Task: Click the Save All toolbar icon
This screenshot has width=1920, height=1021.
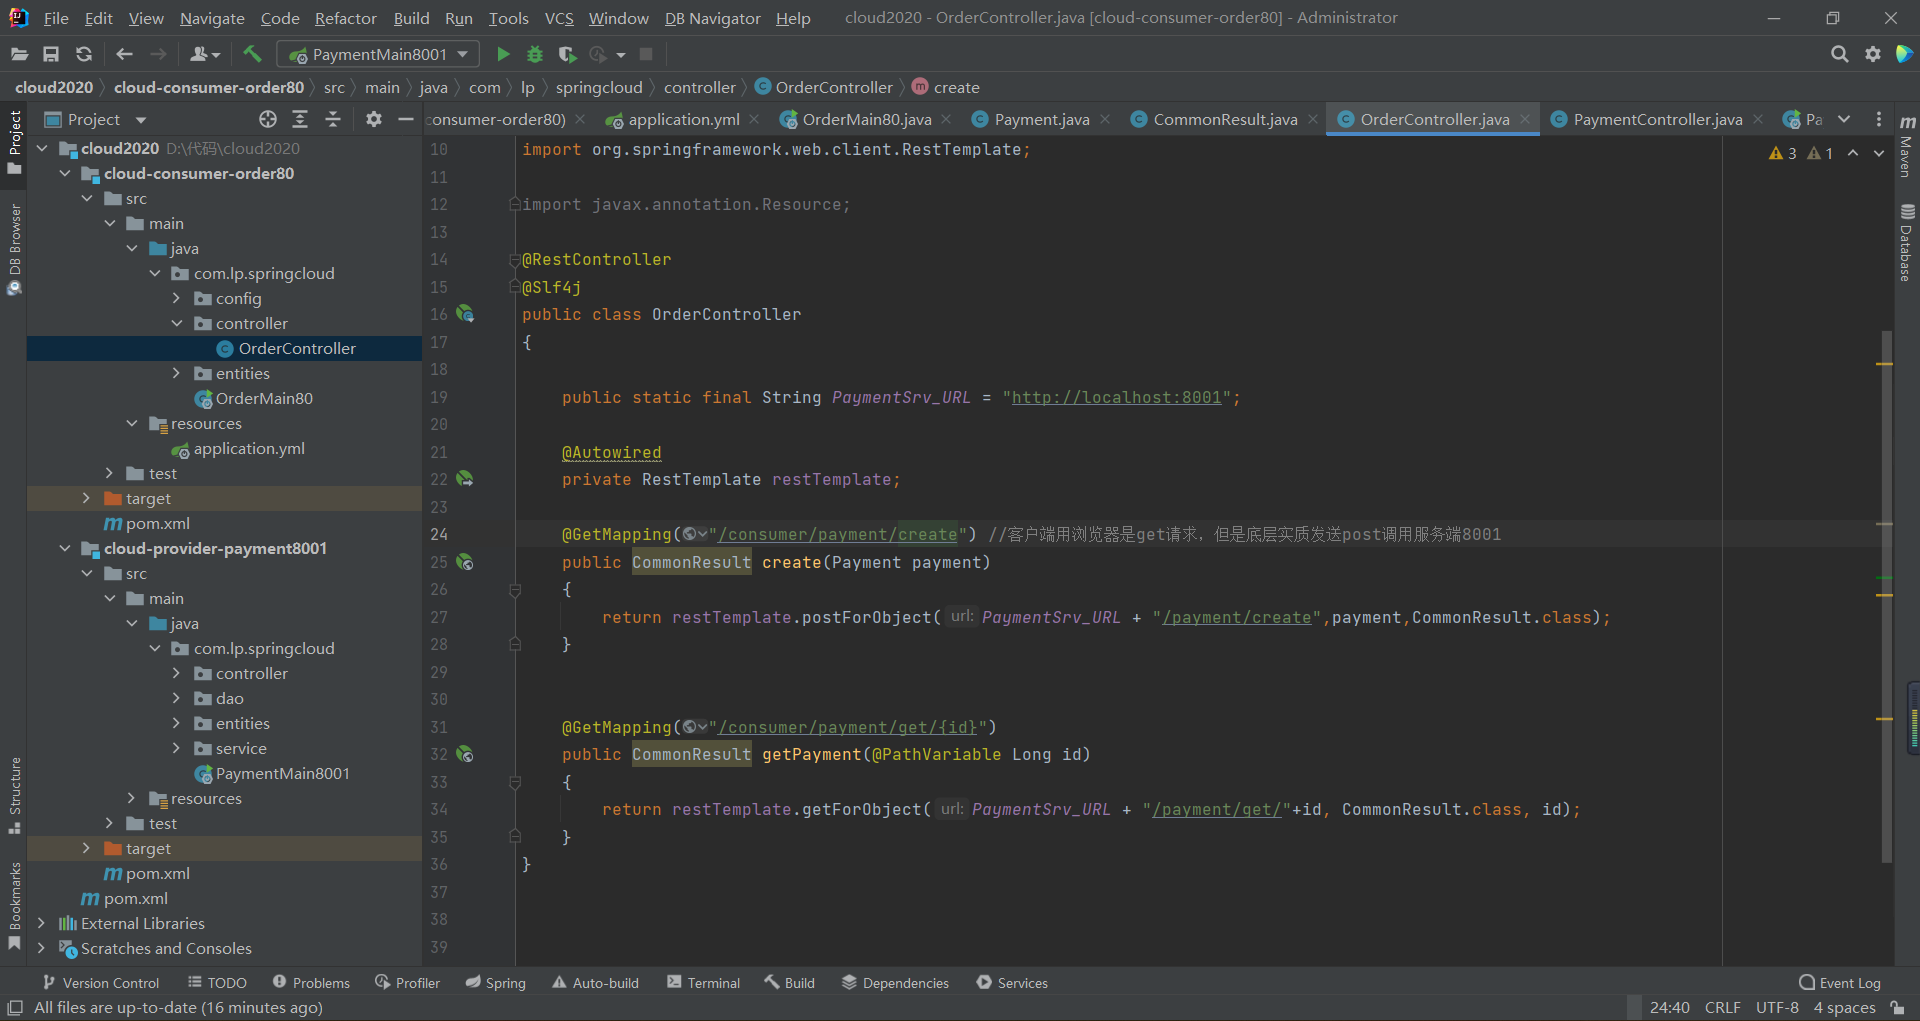Action: (x=51, y=54)
